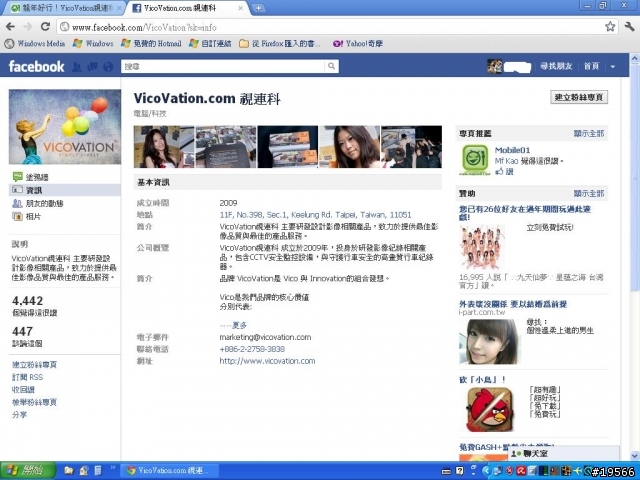The image size is (640, 480).
Task: Click 檢舉粉絲專頁 link in sidebar
Action: [34, 402]
